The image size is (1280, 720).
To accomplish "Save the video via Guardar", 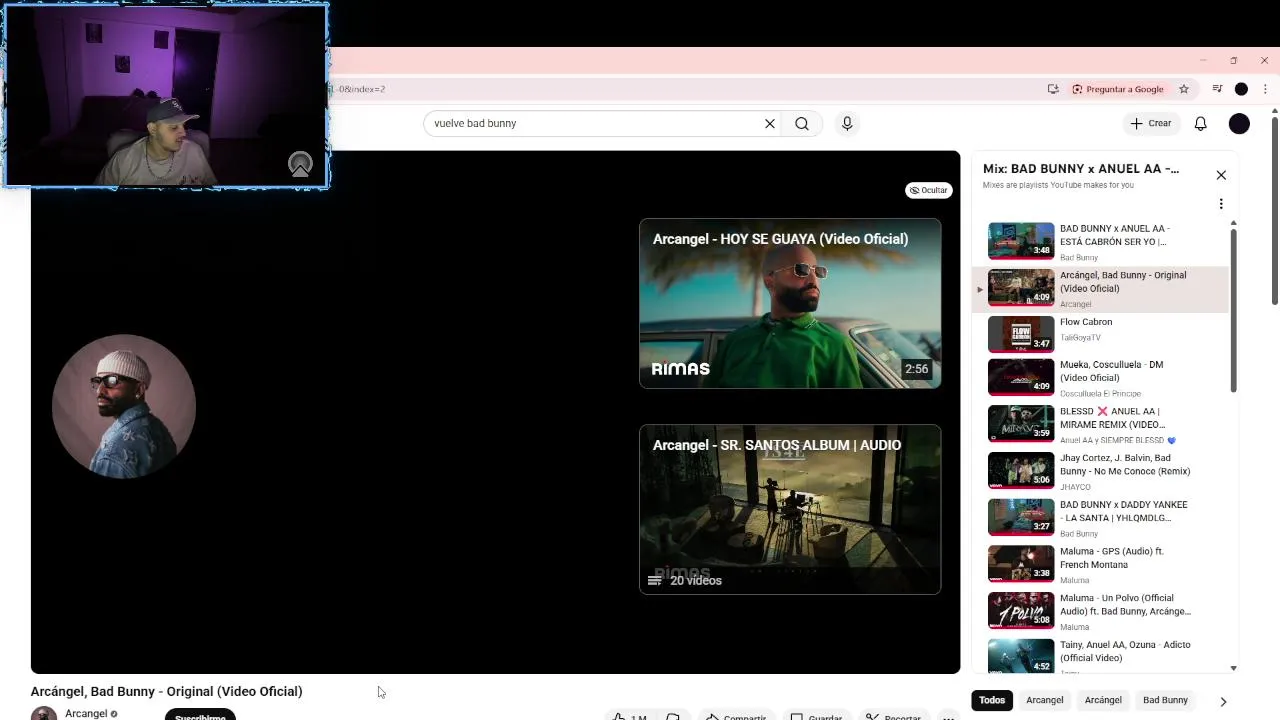I will pyautogui.click(x=817, y=716).
